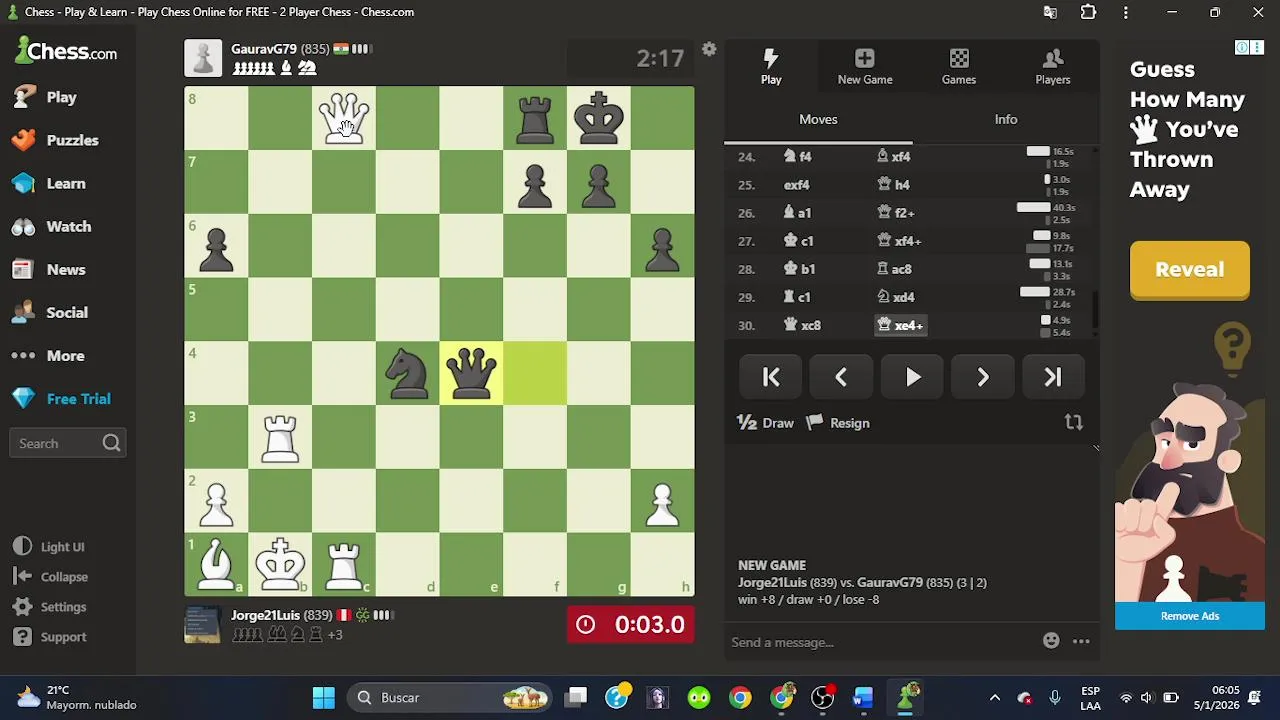Click the Chess.com logo

coord(66,51)
